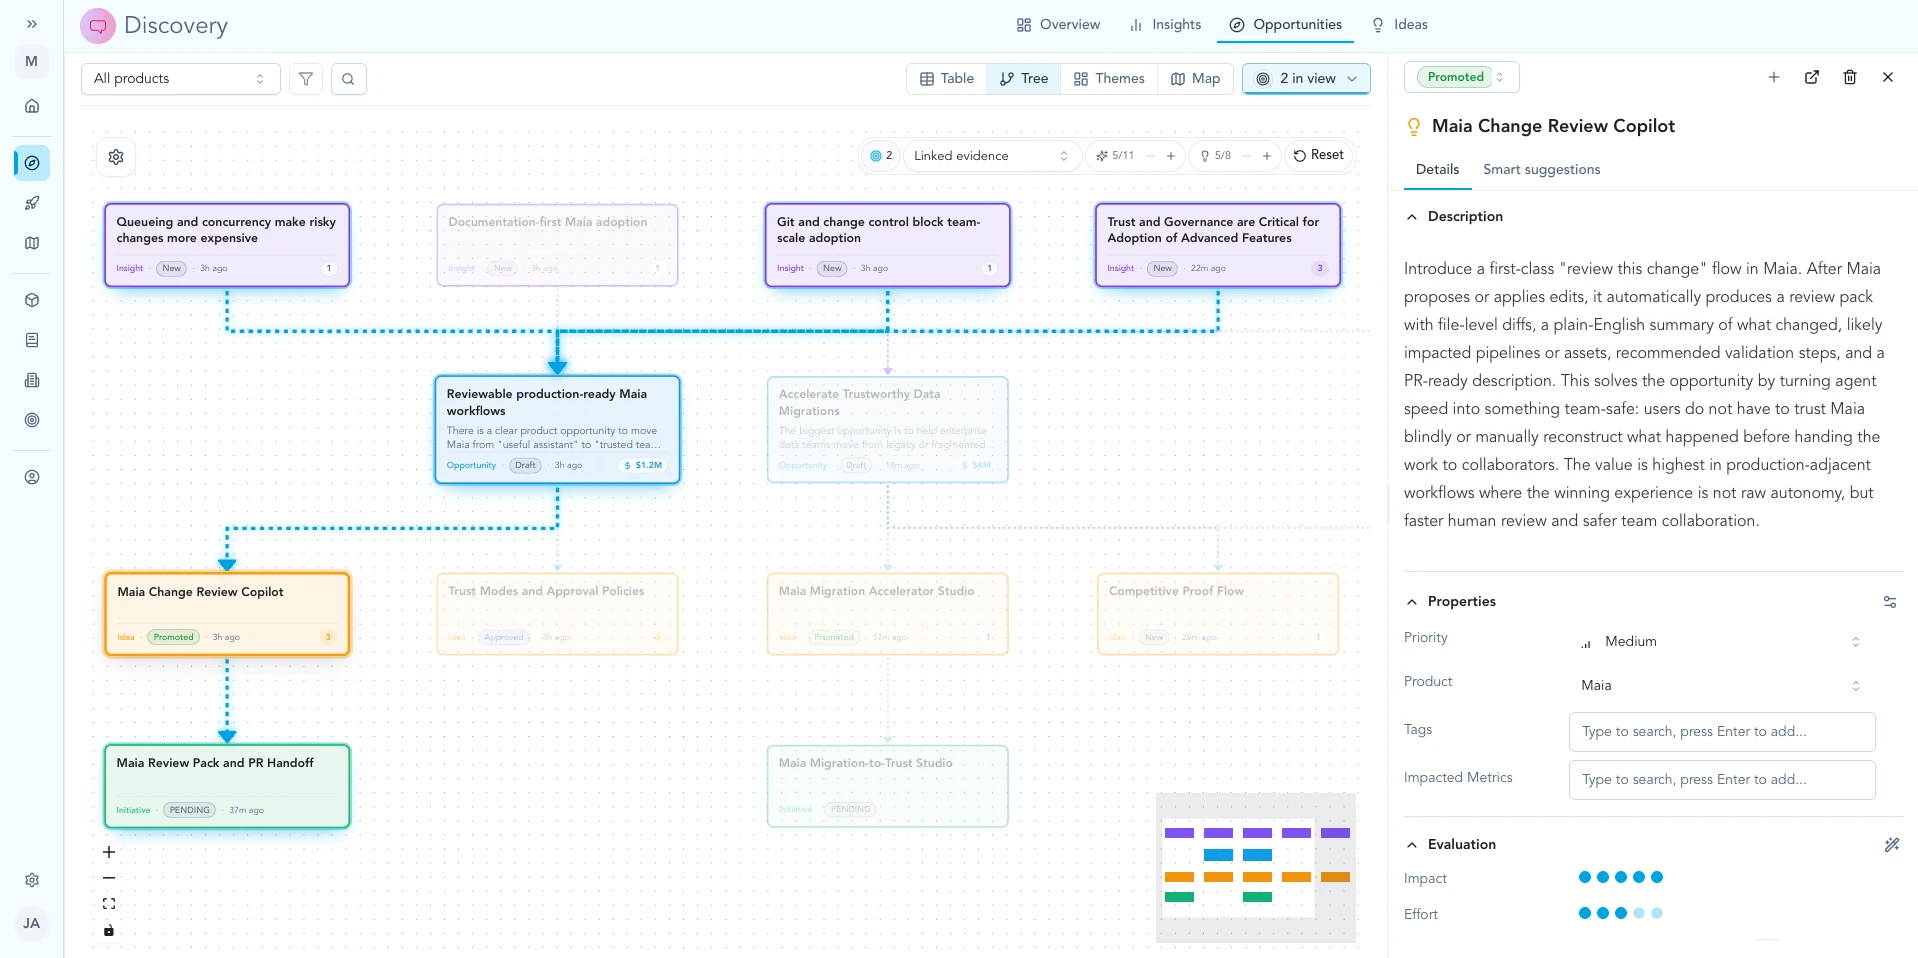Open canvas settings gear icon
Image resolution: width=1918 pixels, height=958 pixels.
click(x=116, y=157)
